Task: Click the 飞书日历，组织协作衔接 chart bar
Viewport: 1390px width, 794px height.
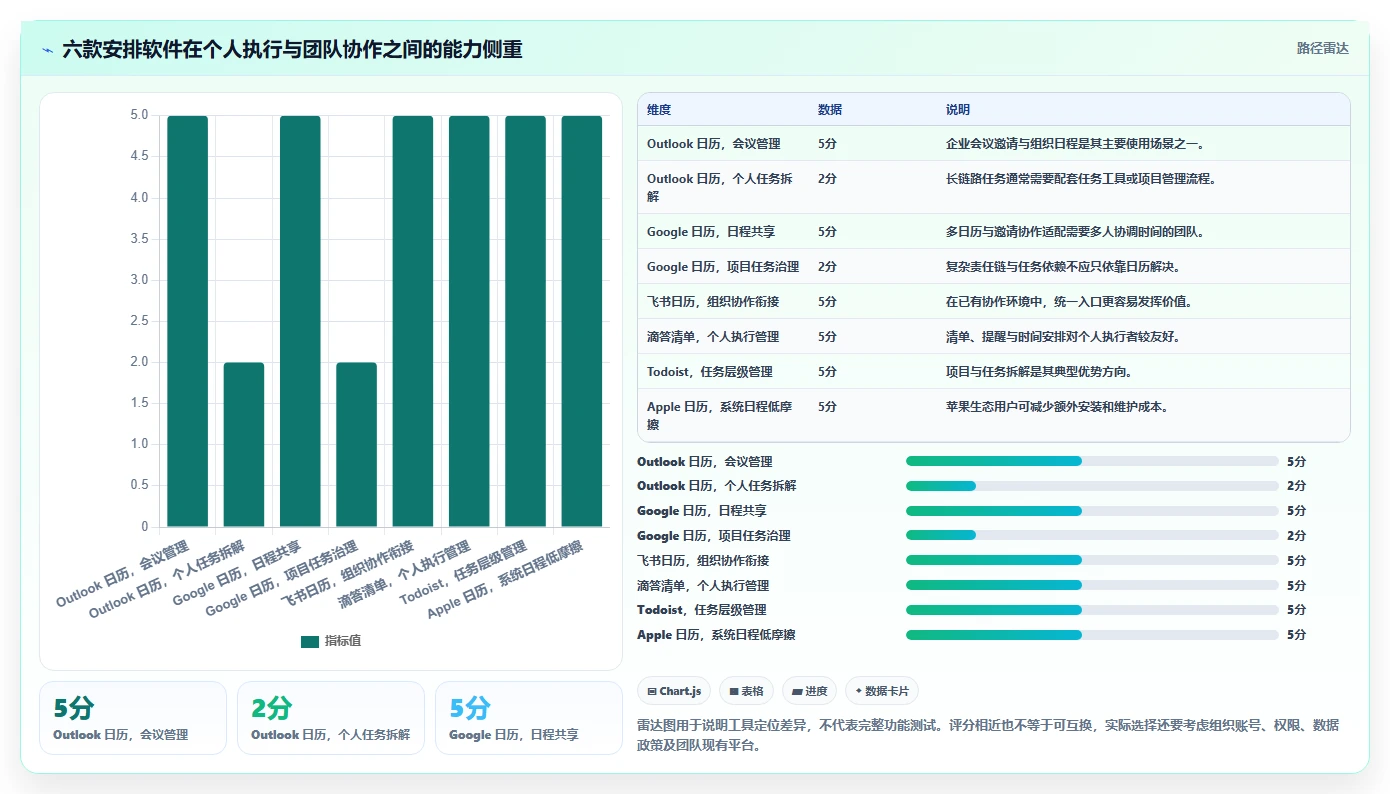Action: pyautogui.click(x=413, y=321)
